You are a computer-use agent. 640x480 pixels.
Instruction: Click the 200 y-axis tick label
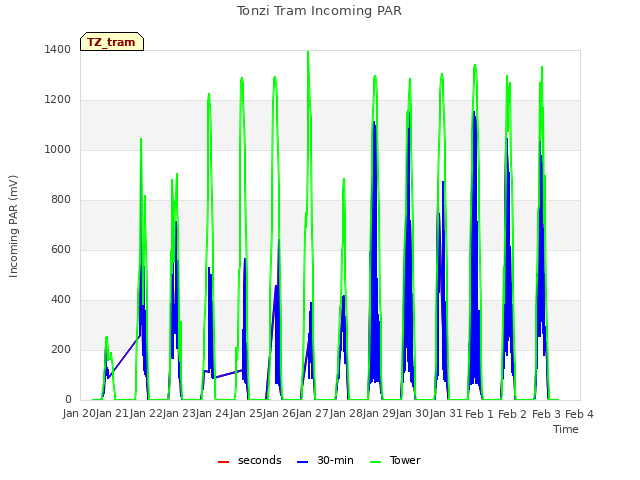coord(61,350)
